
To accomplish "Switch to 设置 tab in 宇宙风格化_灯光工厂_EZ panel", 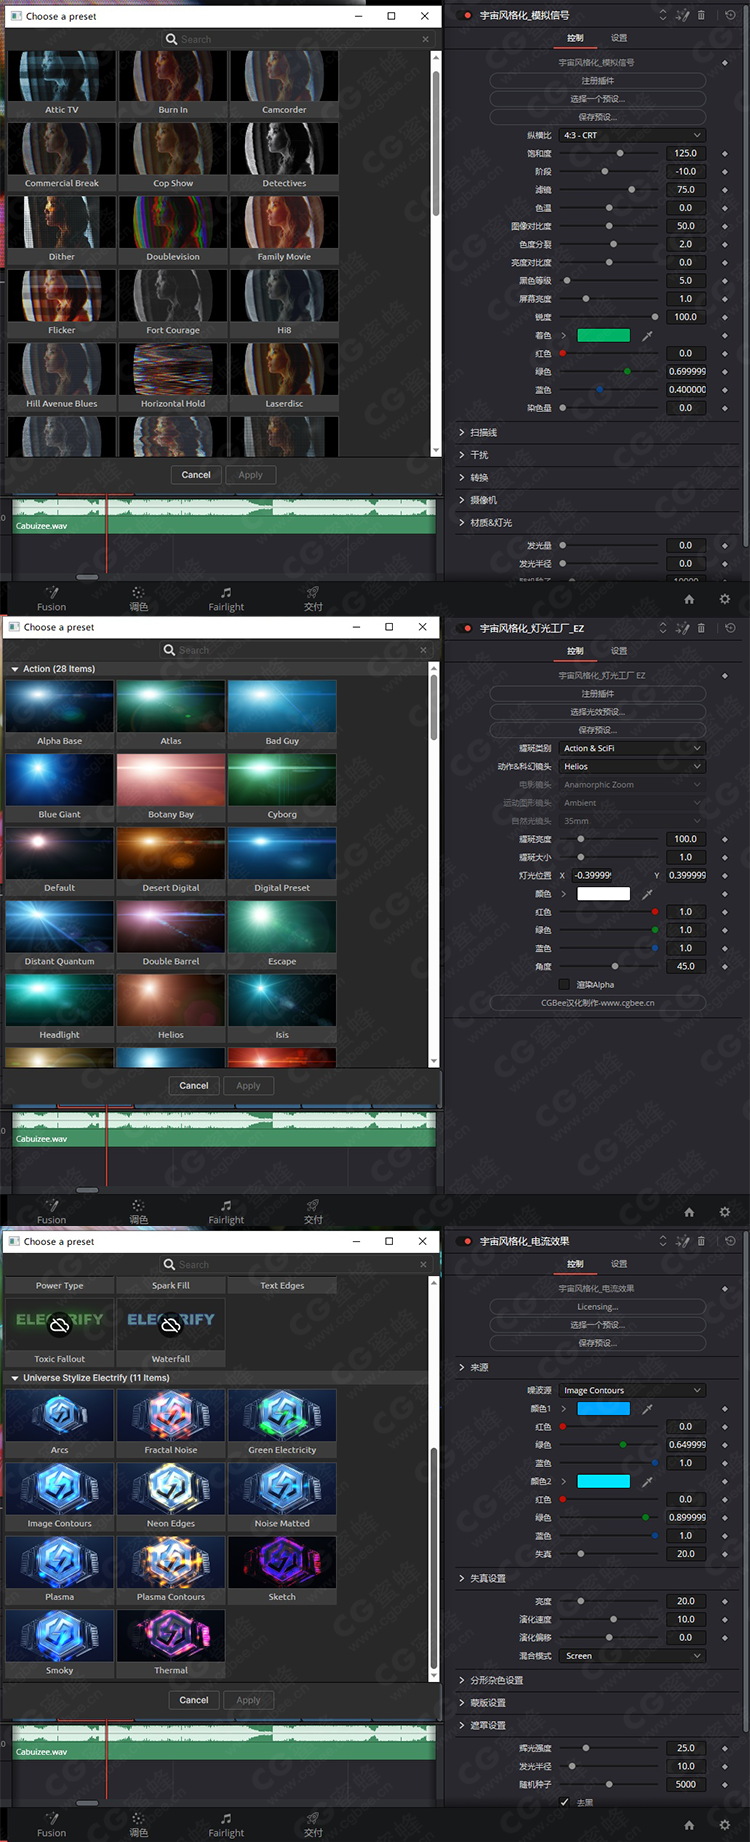I will (x=619, y=651).
